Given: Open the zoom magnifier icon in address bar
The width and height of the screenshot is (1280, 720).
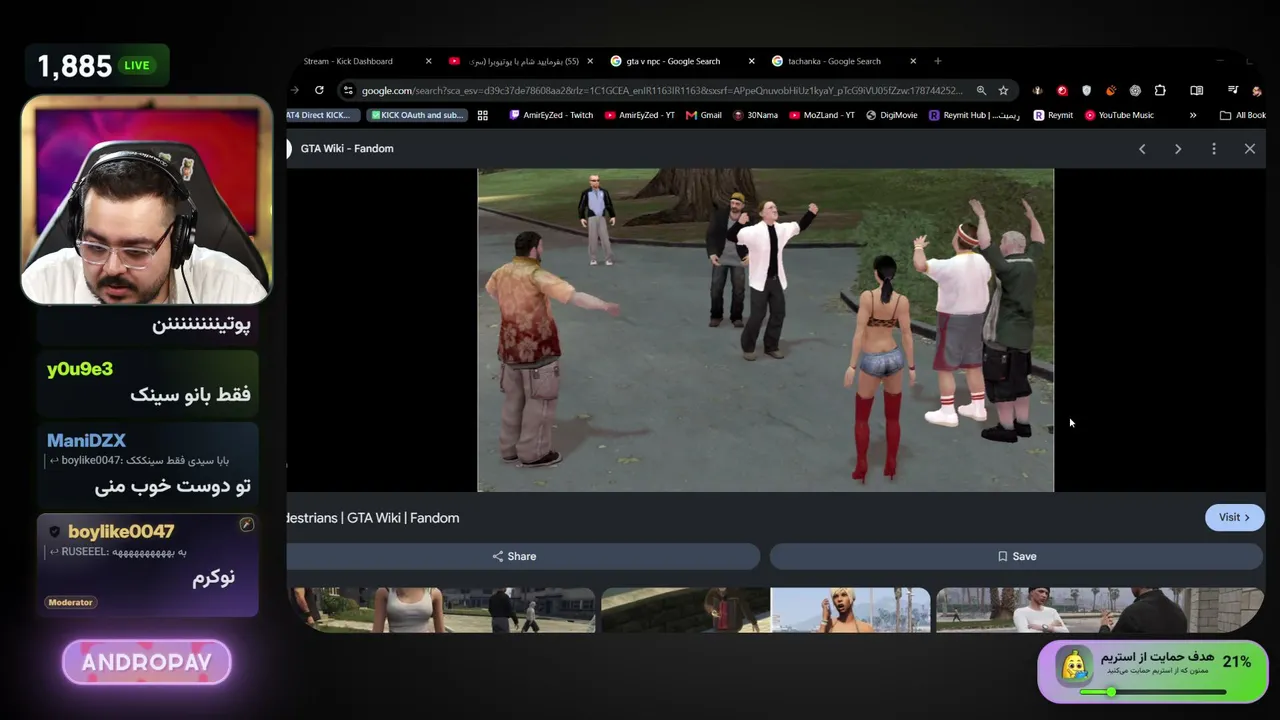Looking at the screenshot, I should (981, 90).
